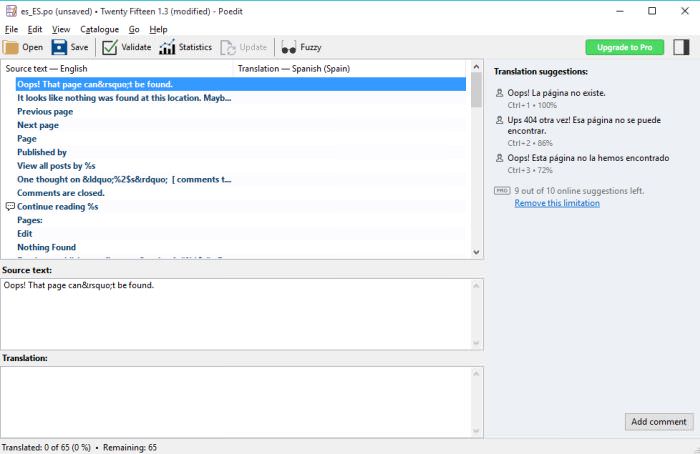Open the Edit menu

35,29
